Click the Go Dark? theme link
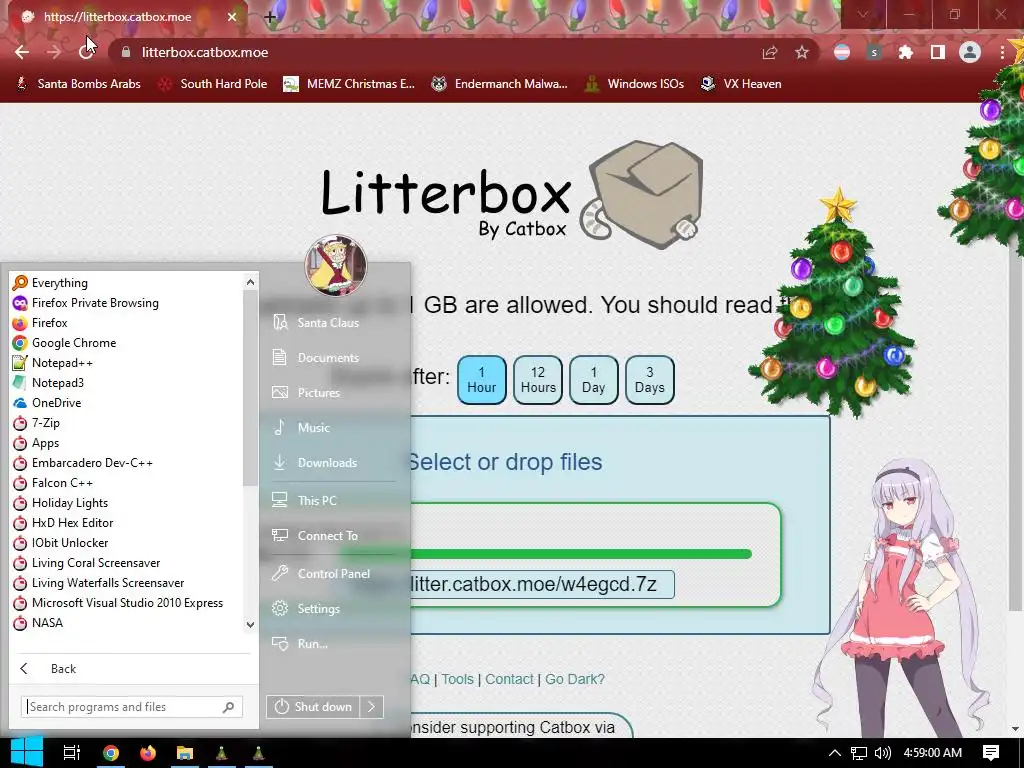Image resolution: width=1024 pixels, height=768 pixels. pyautogui.click(x=575, y=679)
